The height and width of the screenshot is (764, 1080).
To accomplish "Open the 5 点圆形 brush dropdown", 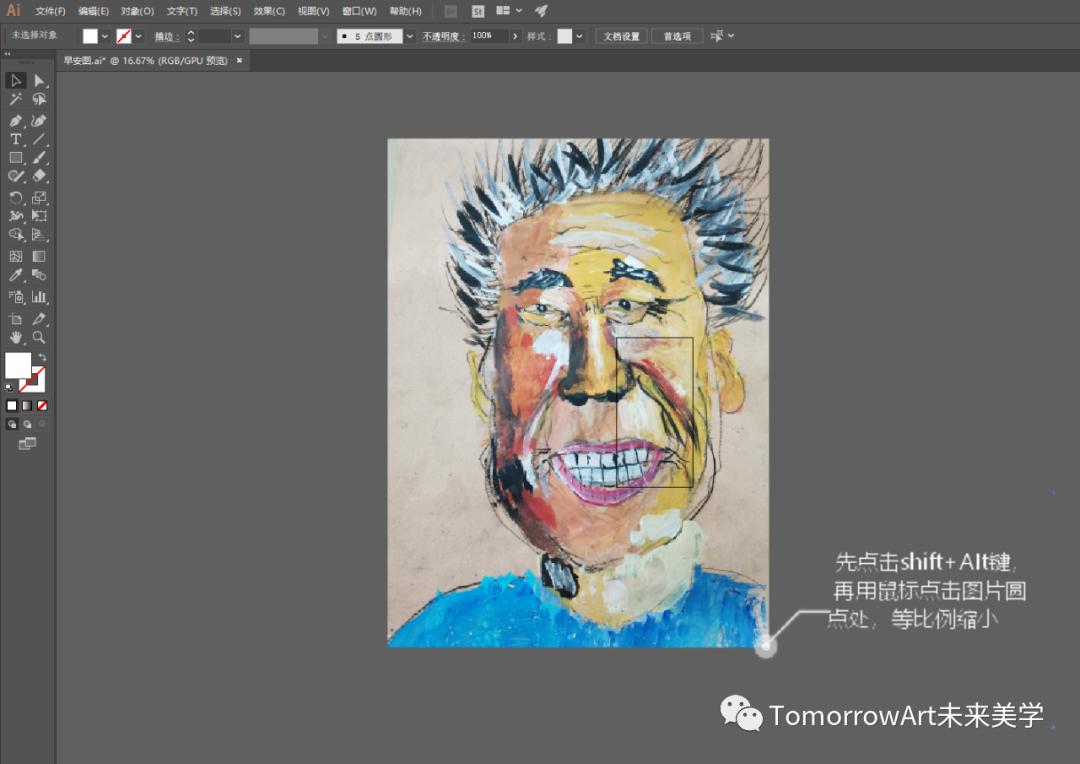I will click(410, 37).
